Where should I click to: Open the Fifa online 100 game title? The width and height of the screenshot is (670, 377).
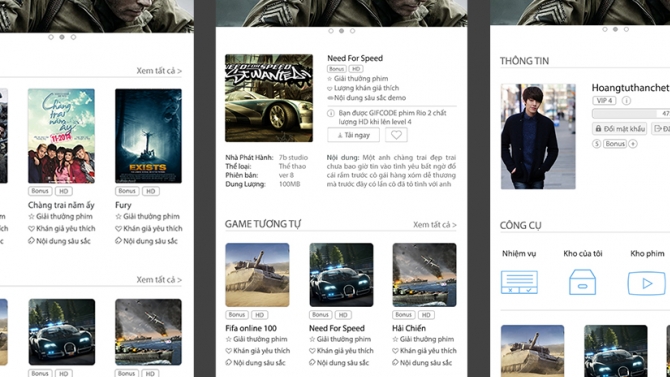[x=251, y=328]
